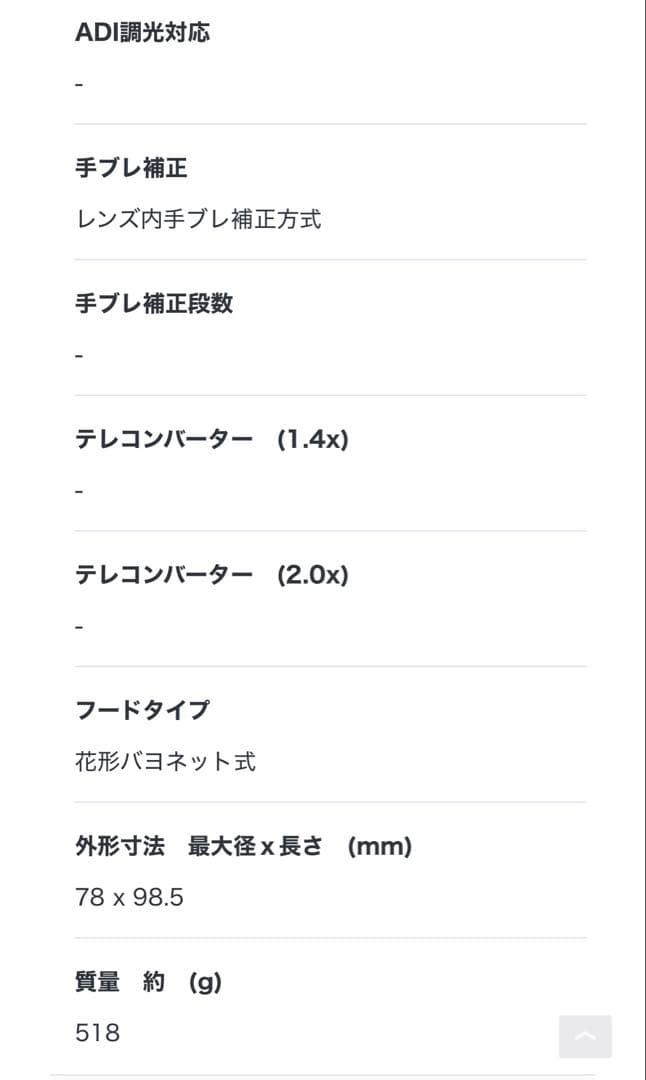This screenshot has height=1080, width=646.
Task: Tap the scroll-to-top arrow button
Action: coord(585,1037)
